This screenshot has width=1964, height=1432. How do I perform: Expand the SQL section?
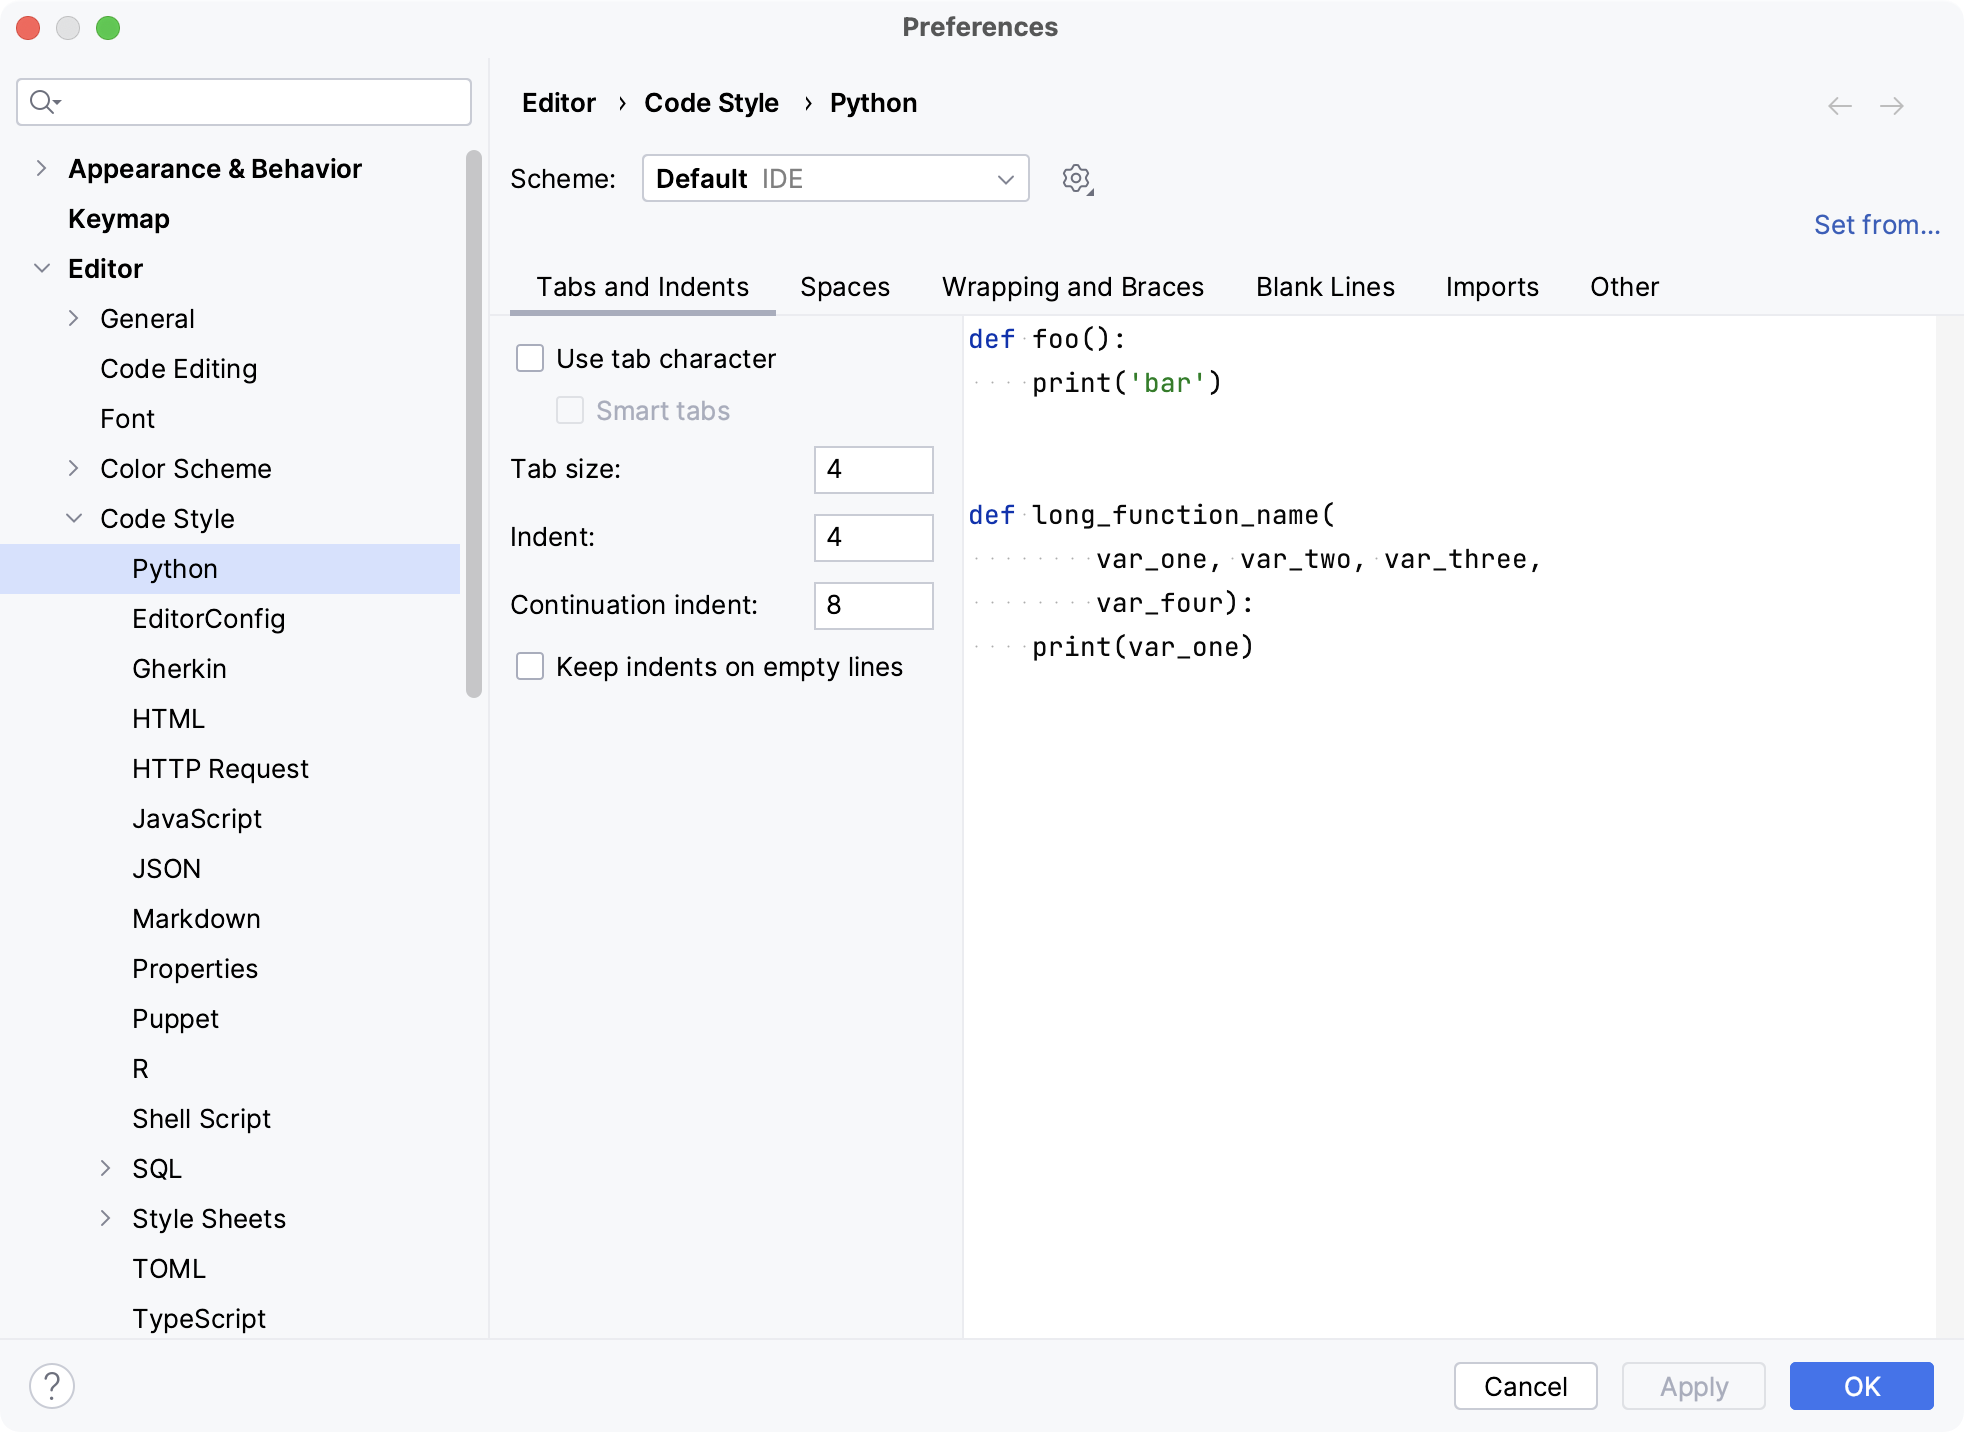101,1168
